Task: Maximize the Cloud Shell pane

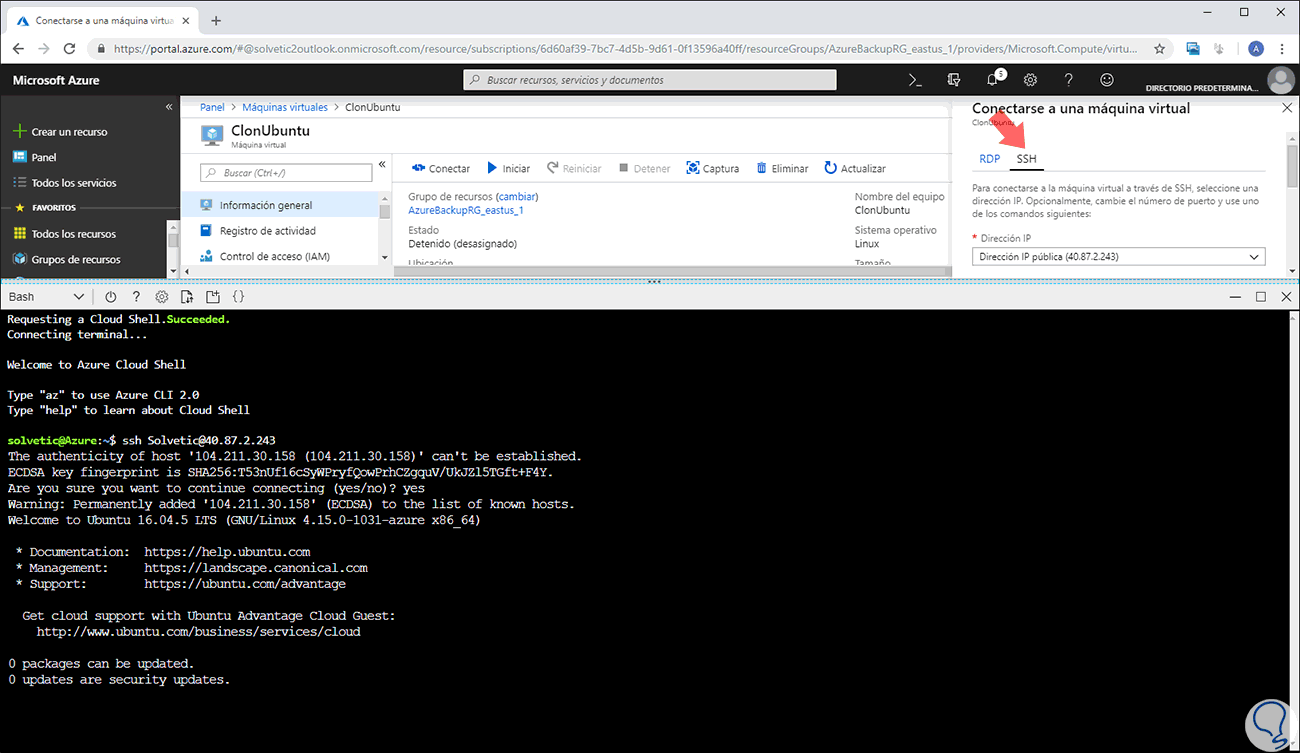Action: click(1261, 297)
